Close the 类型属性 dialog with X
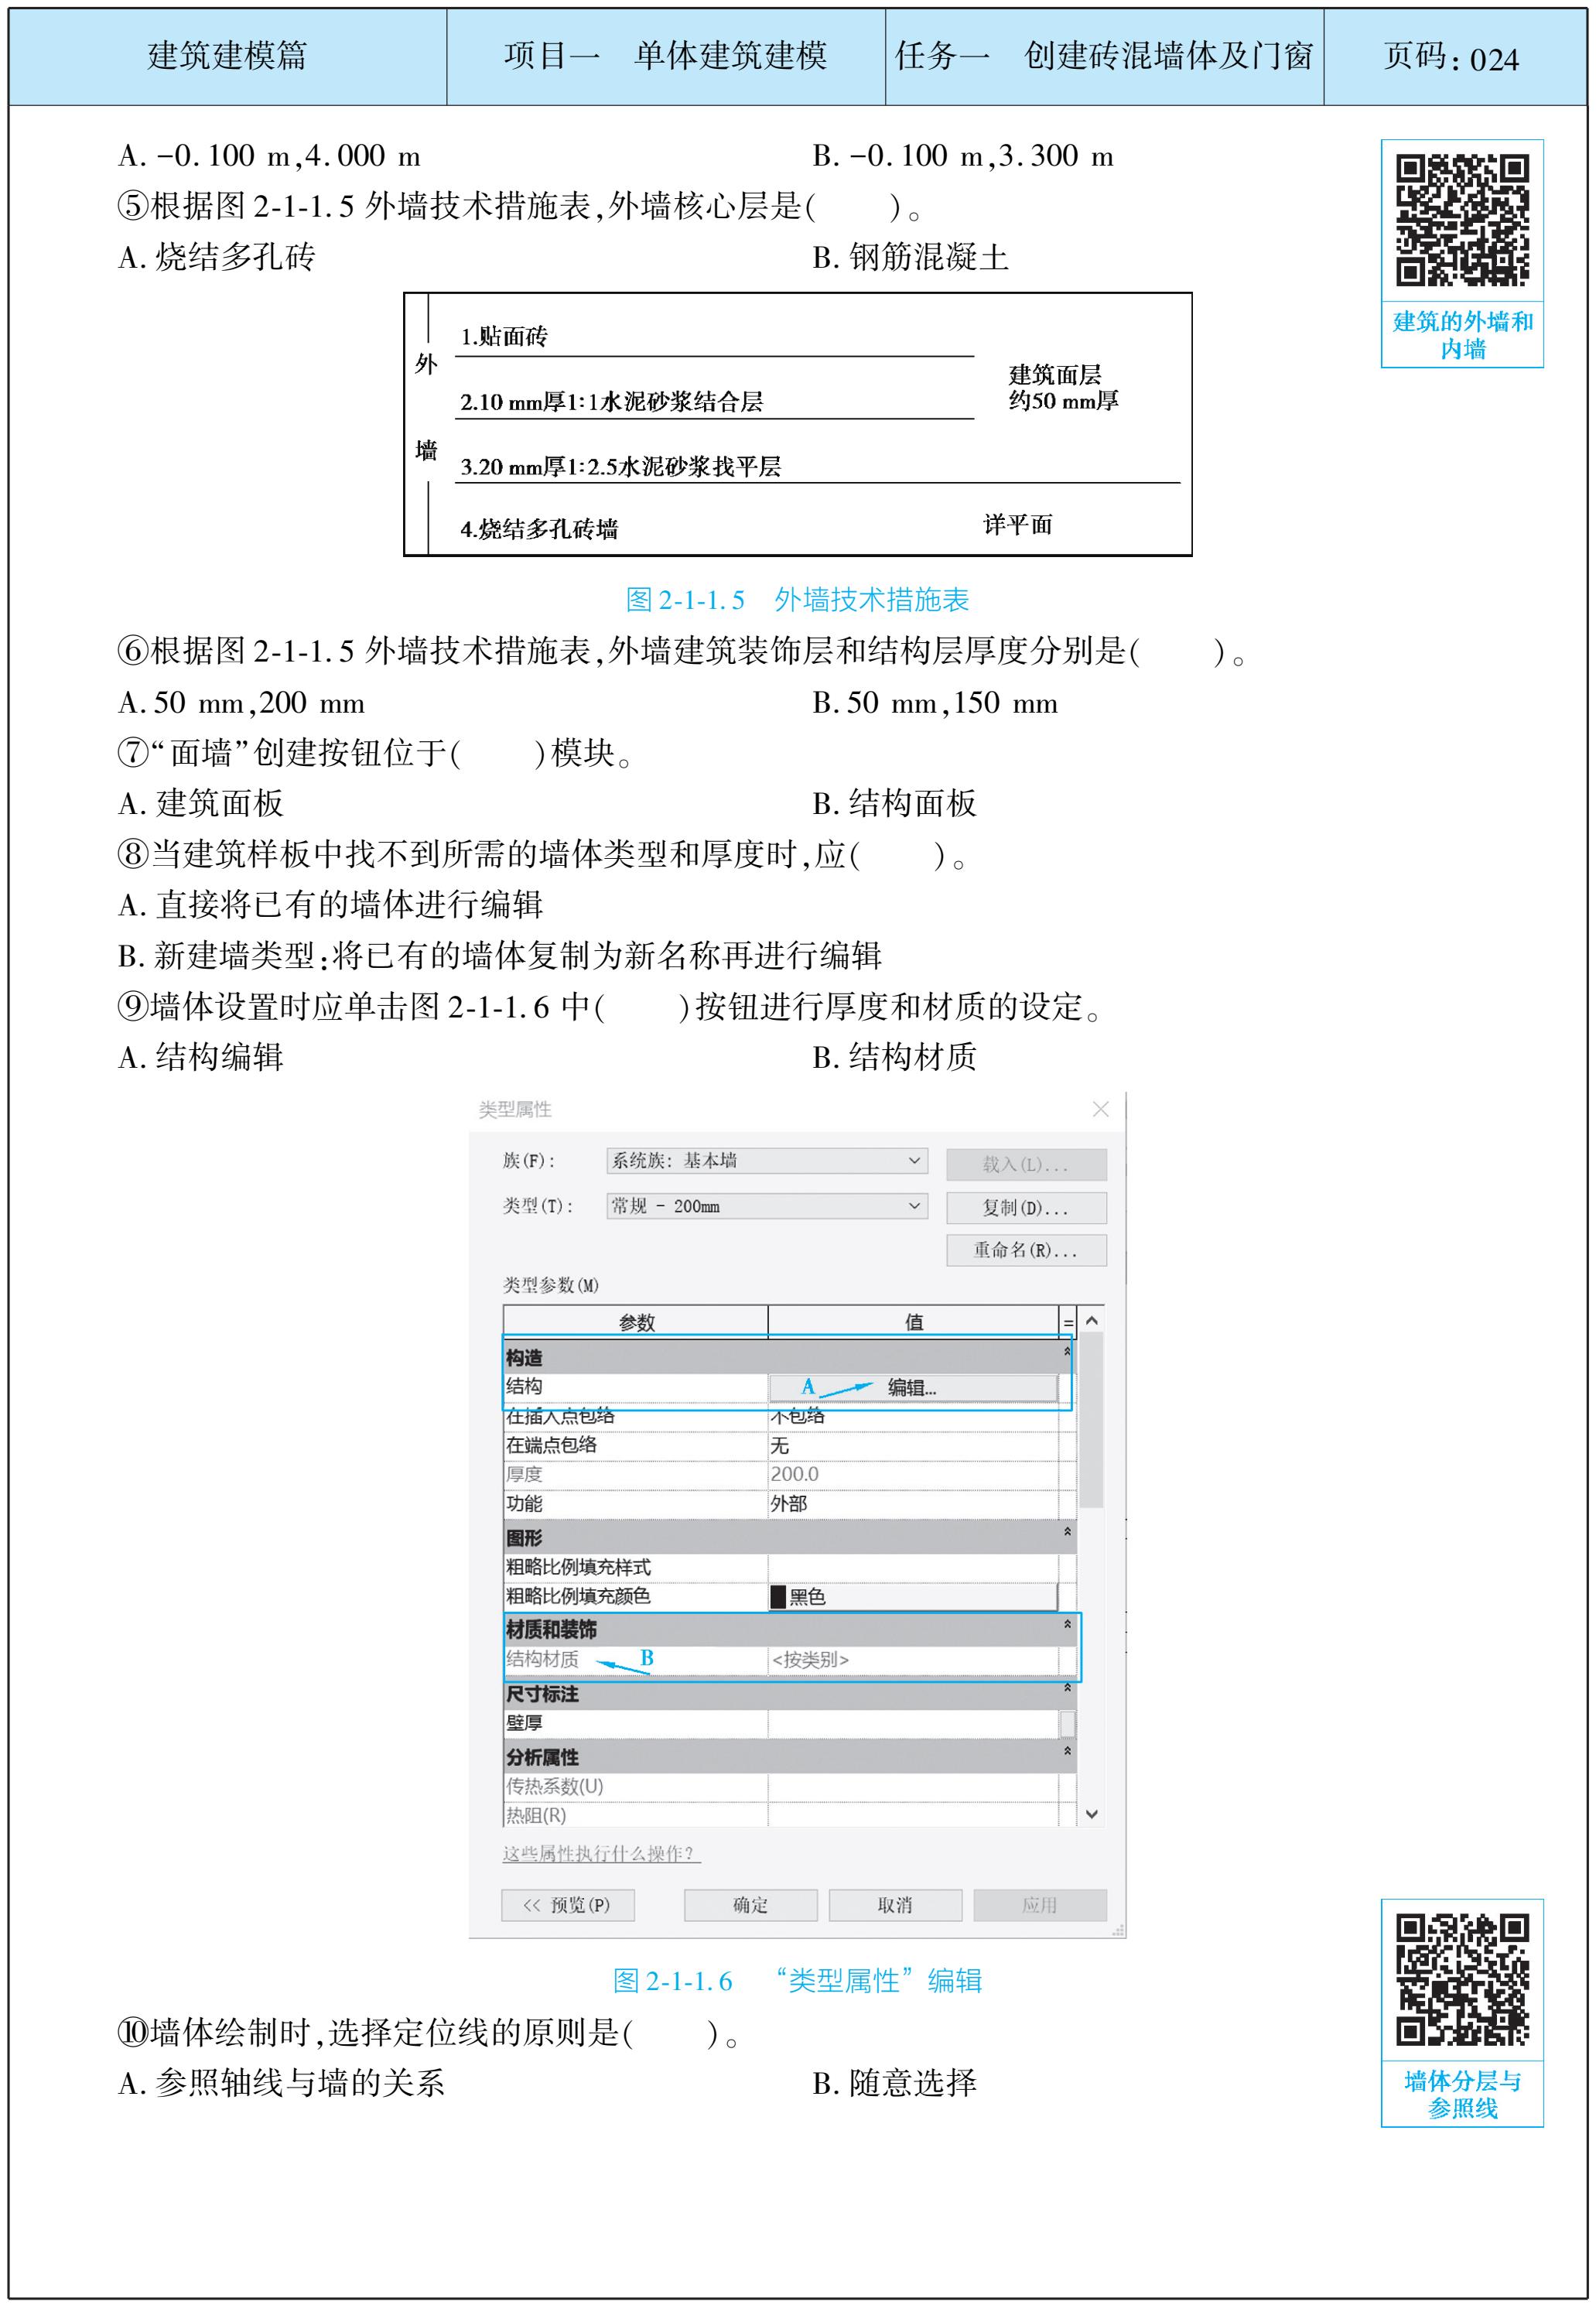The image size is (1596, 2305). click(1101, 1109)
